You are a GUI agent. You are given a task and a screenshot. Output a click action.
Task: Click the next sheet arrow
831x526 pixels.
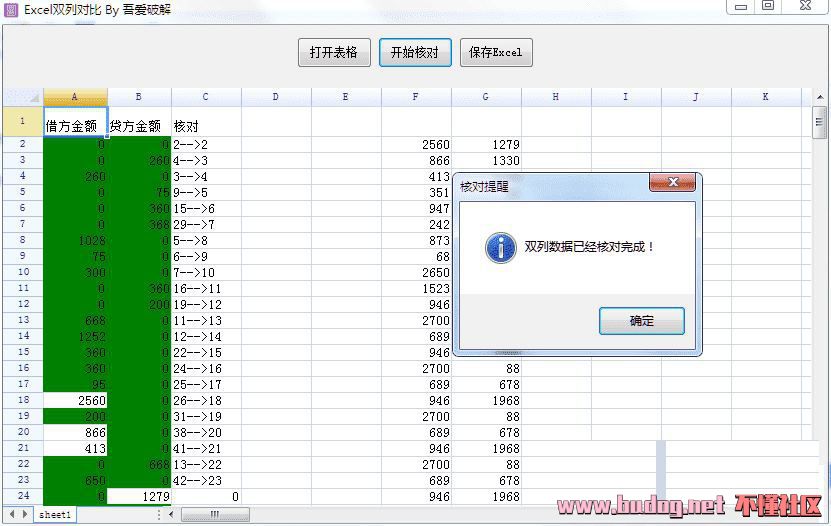[25, 514]
